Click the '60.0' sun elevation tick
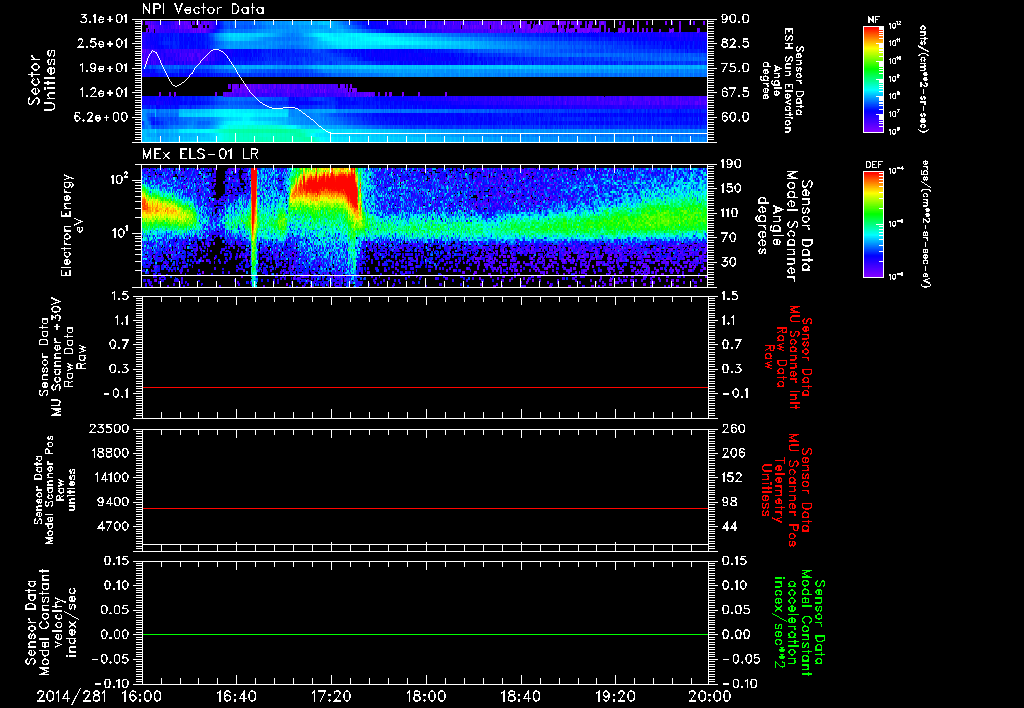 pos(735,118)
